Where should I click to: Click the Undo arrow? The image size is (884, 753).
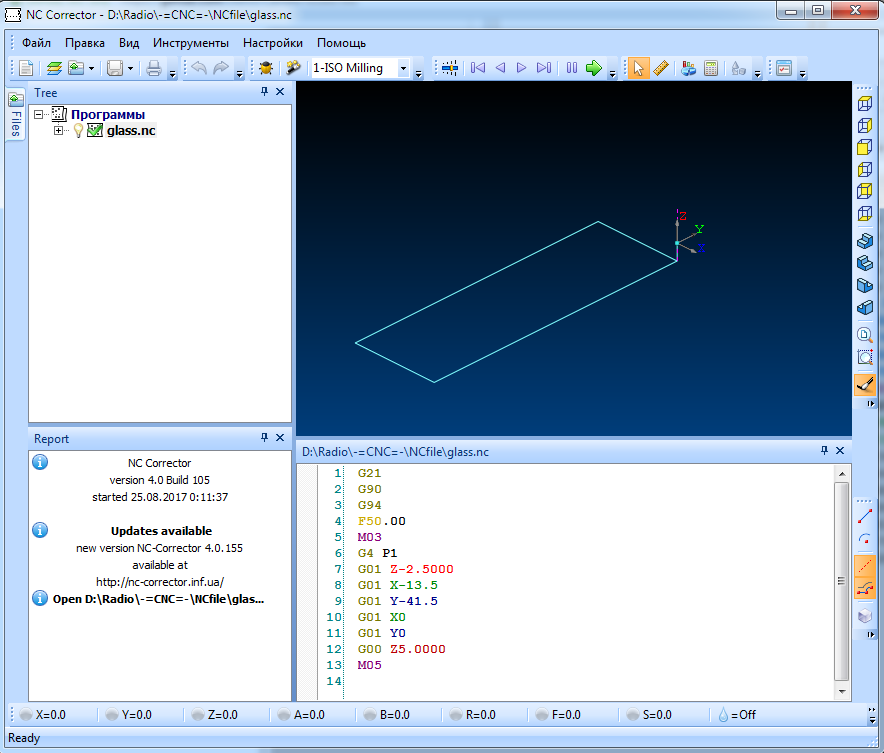[198, 68]
